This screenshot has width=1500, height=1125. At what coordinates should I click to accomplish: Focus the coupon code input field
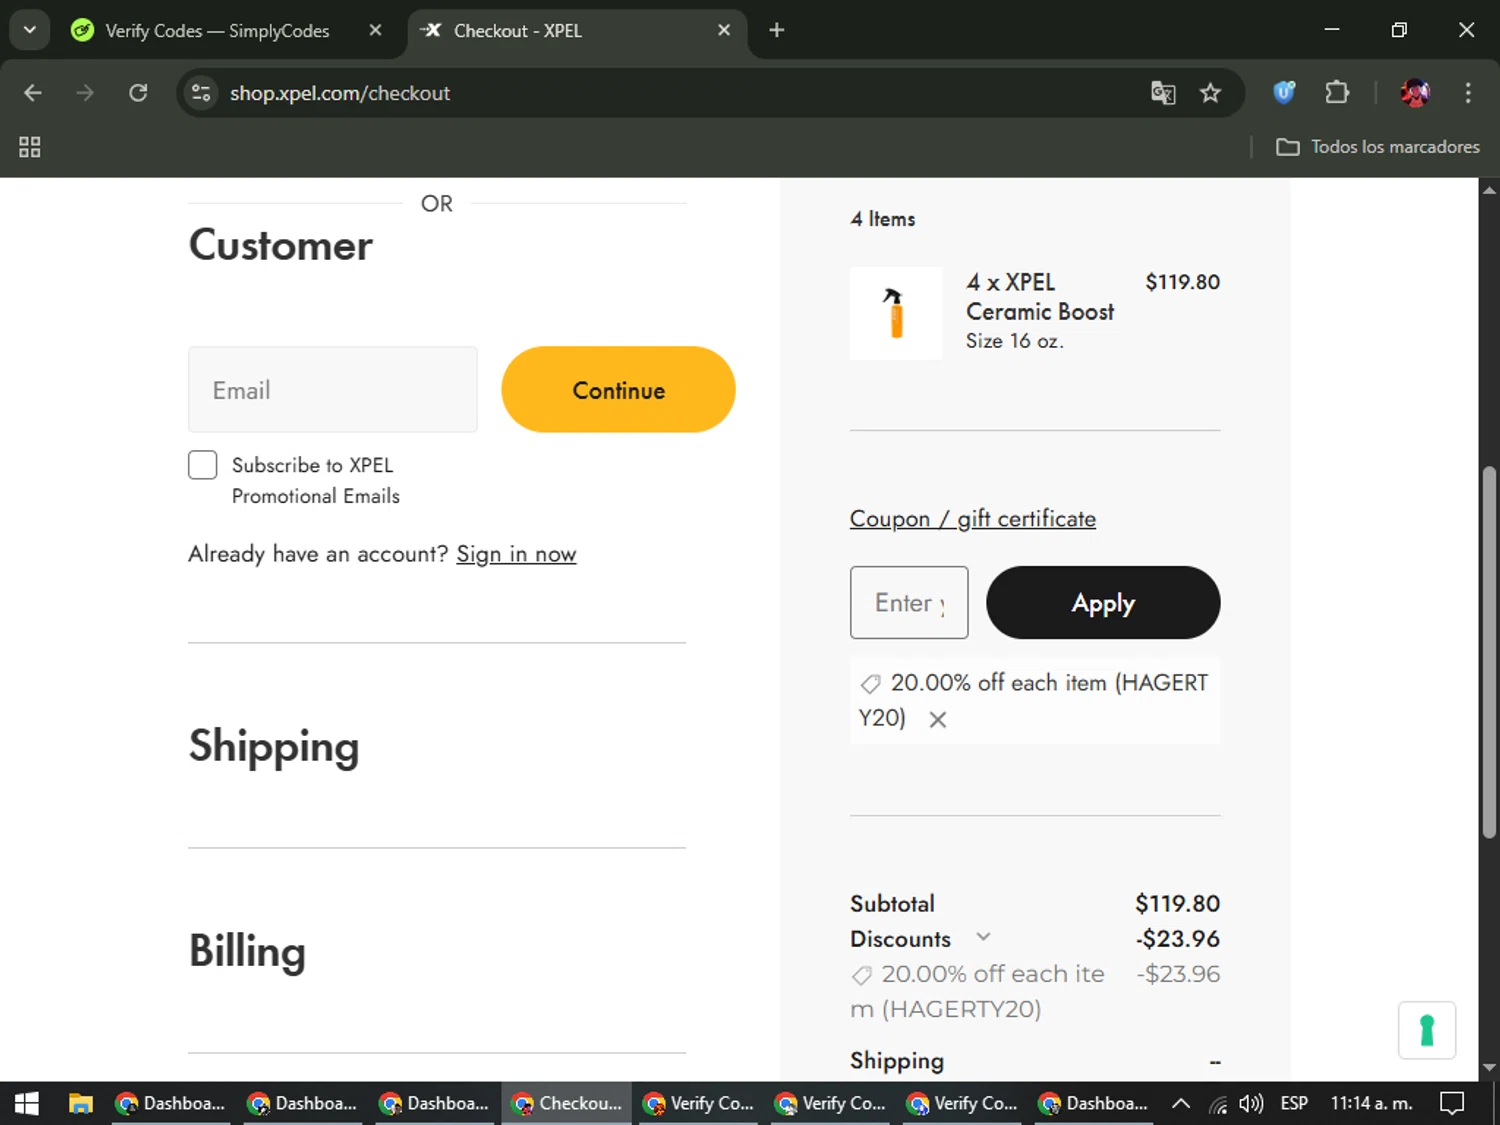click(909, 603)
